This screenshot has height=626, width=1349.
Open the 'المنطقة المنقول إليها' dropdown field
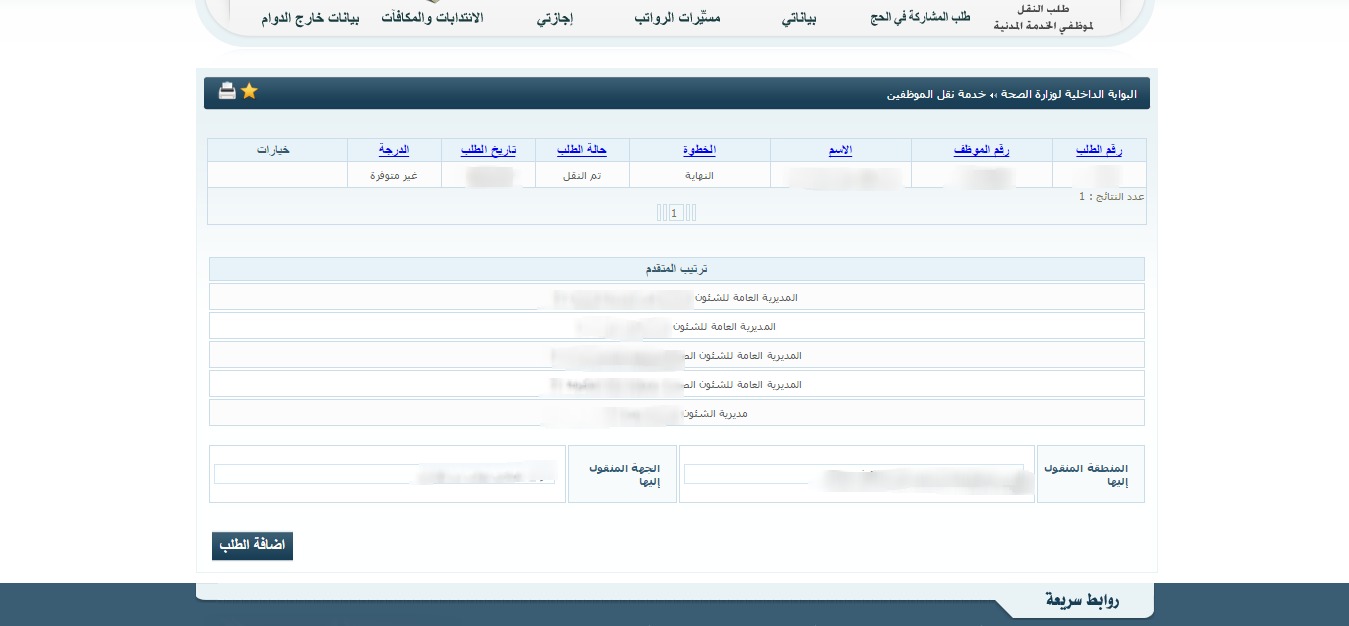point(855,474)
